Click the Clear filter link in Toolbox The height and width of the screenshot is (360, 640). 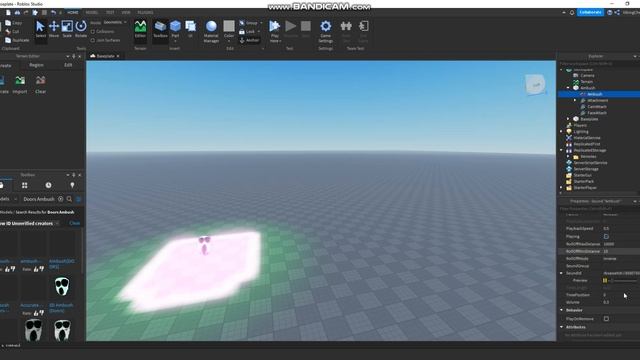click(x=75, y=223)
